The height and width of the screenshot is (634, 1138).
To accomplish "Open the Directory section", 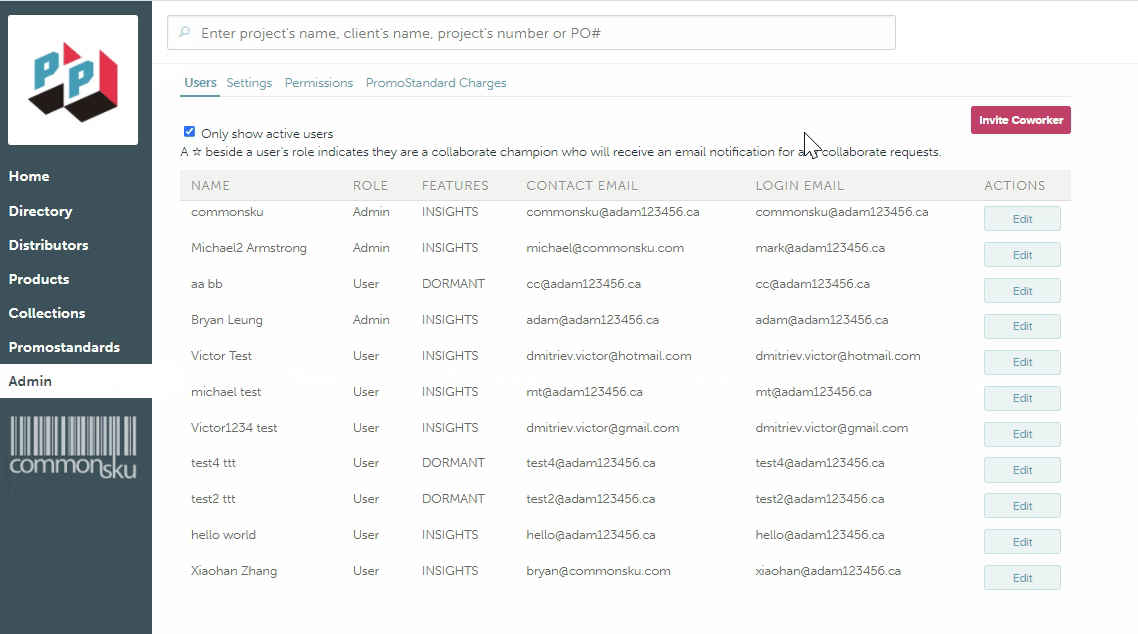I will click(x=40, y=211).
